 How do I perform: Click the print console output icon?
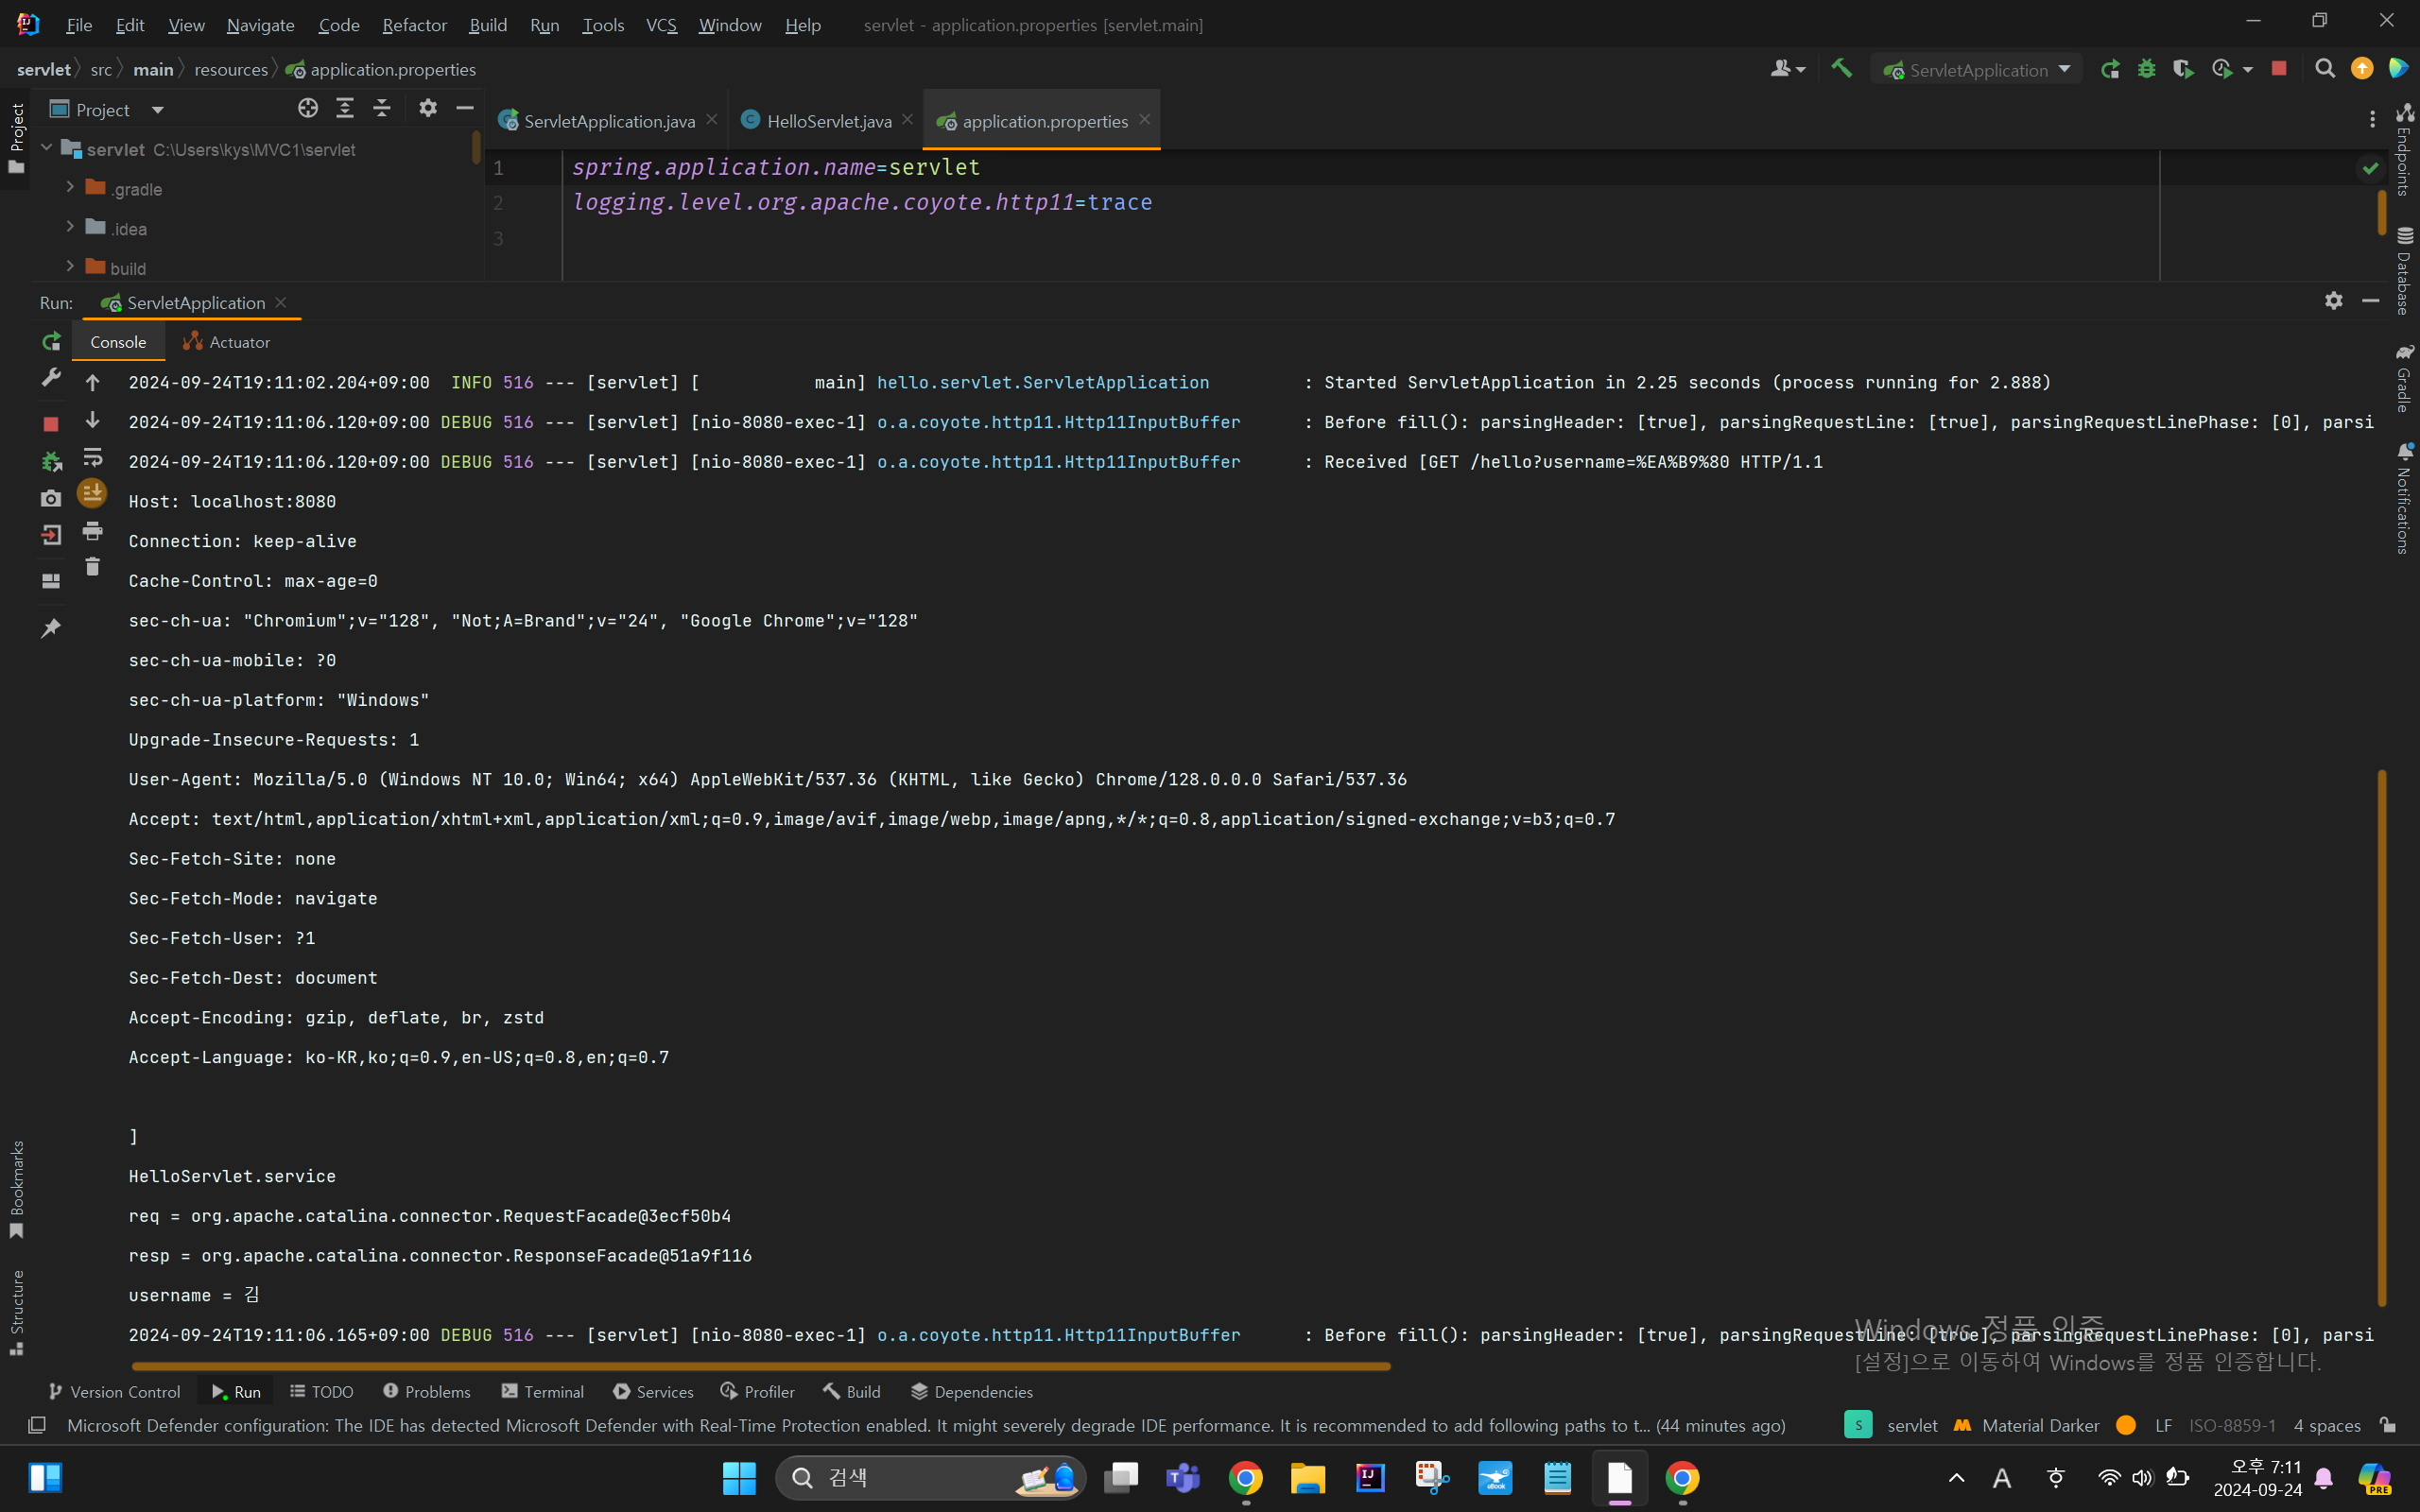tap(92, 531)
